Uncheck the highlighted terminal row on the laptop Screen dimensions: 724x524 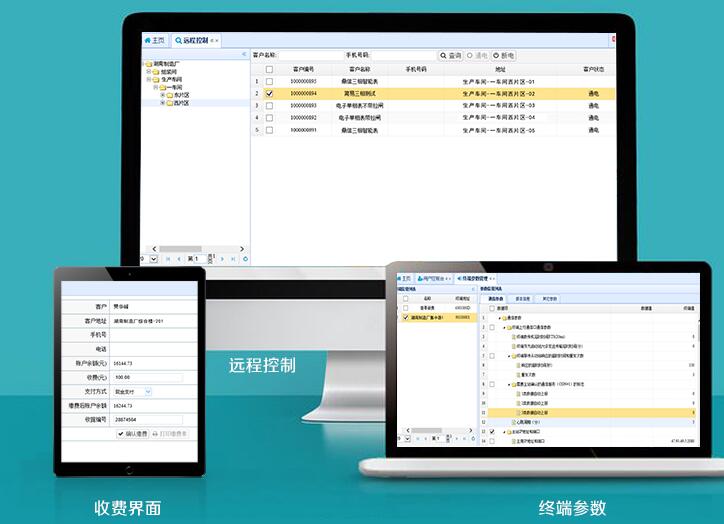point(405,318)
